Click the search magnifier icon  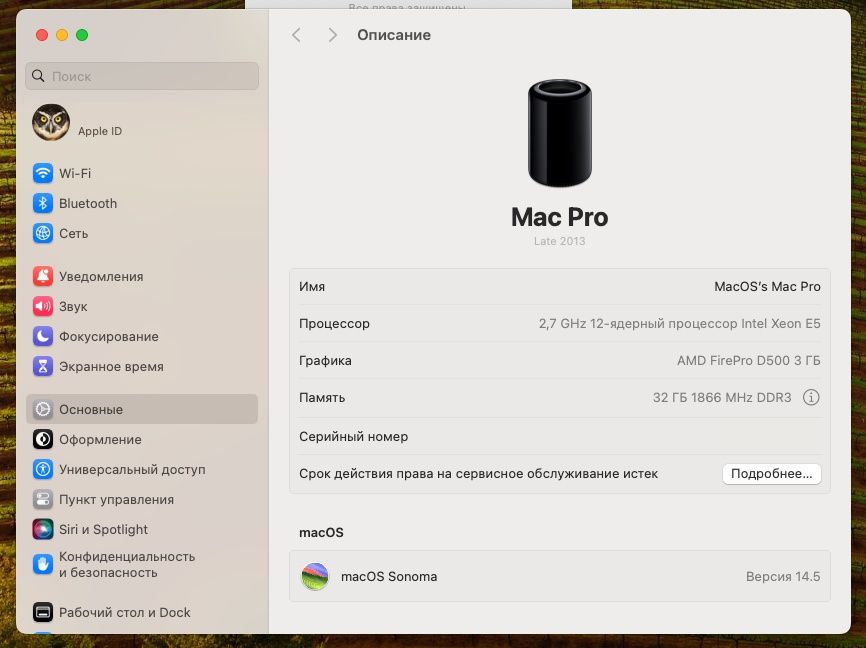point(38,76)
